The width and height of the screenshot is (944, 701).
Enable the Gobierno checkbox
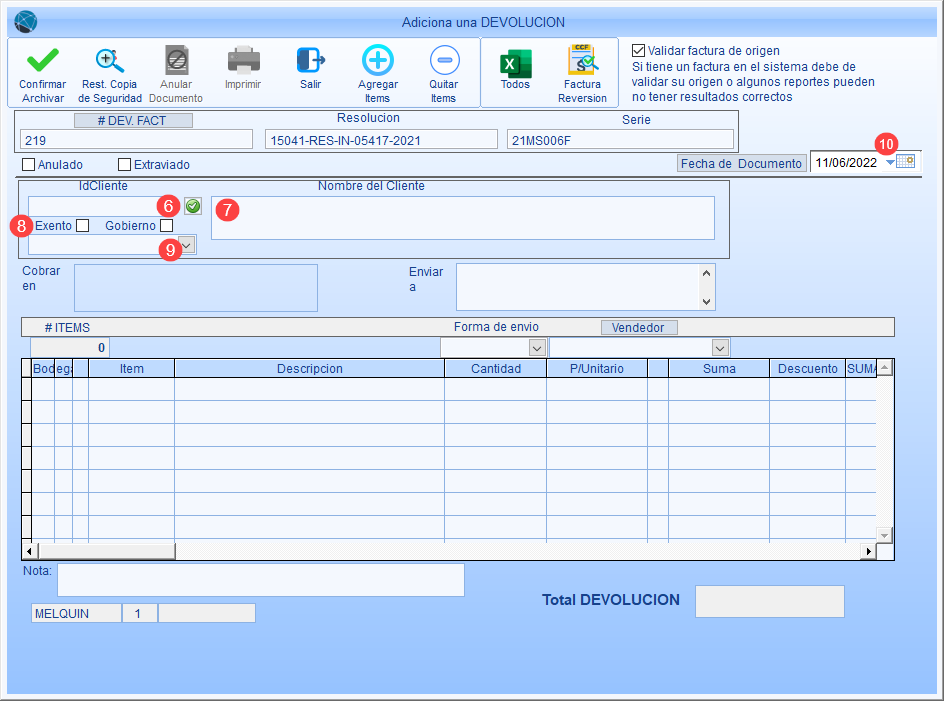click(x=167, y=226)
